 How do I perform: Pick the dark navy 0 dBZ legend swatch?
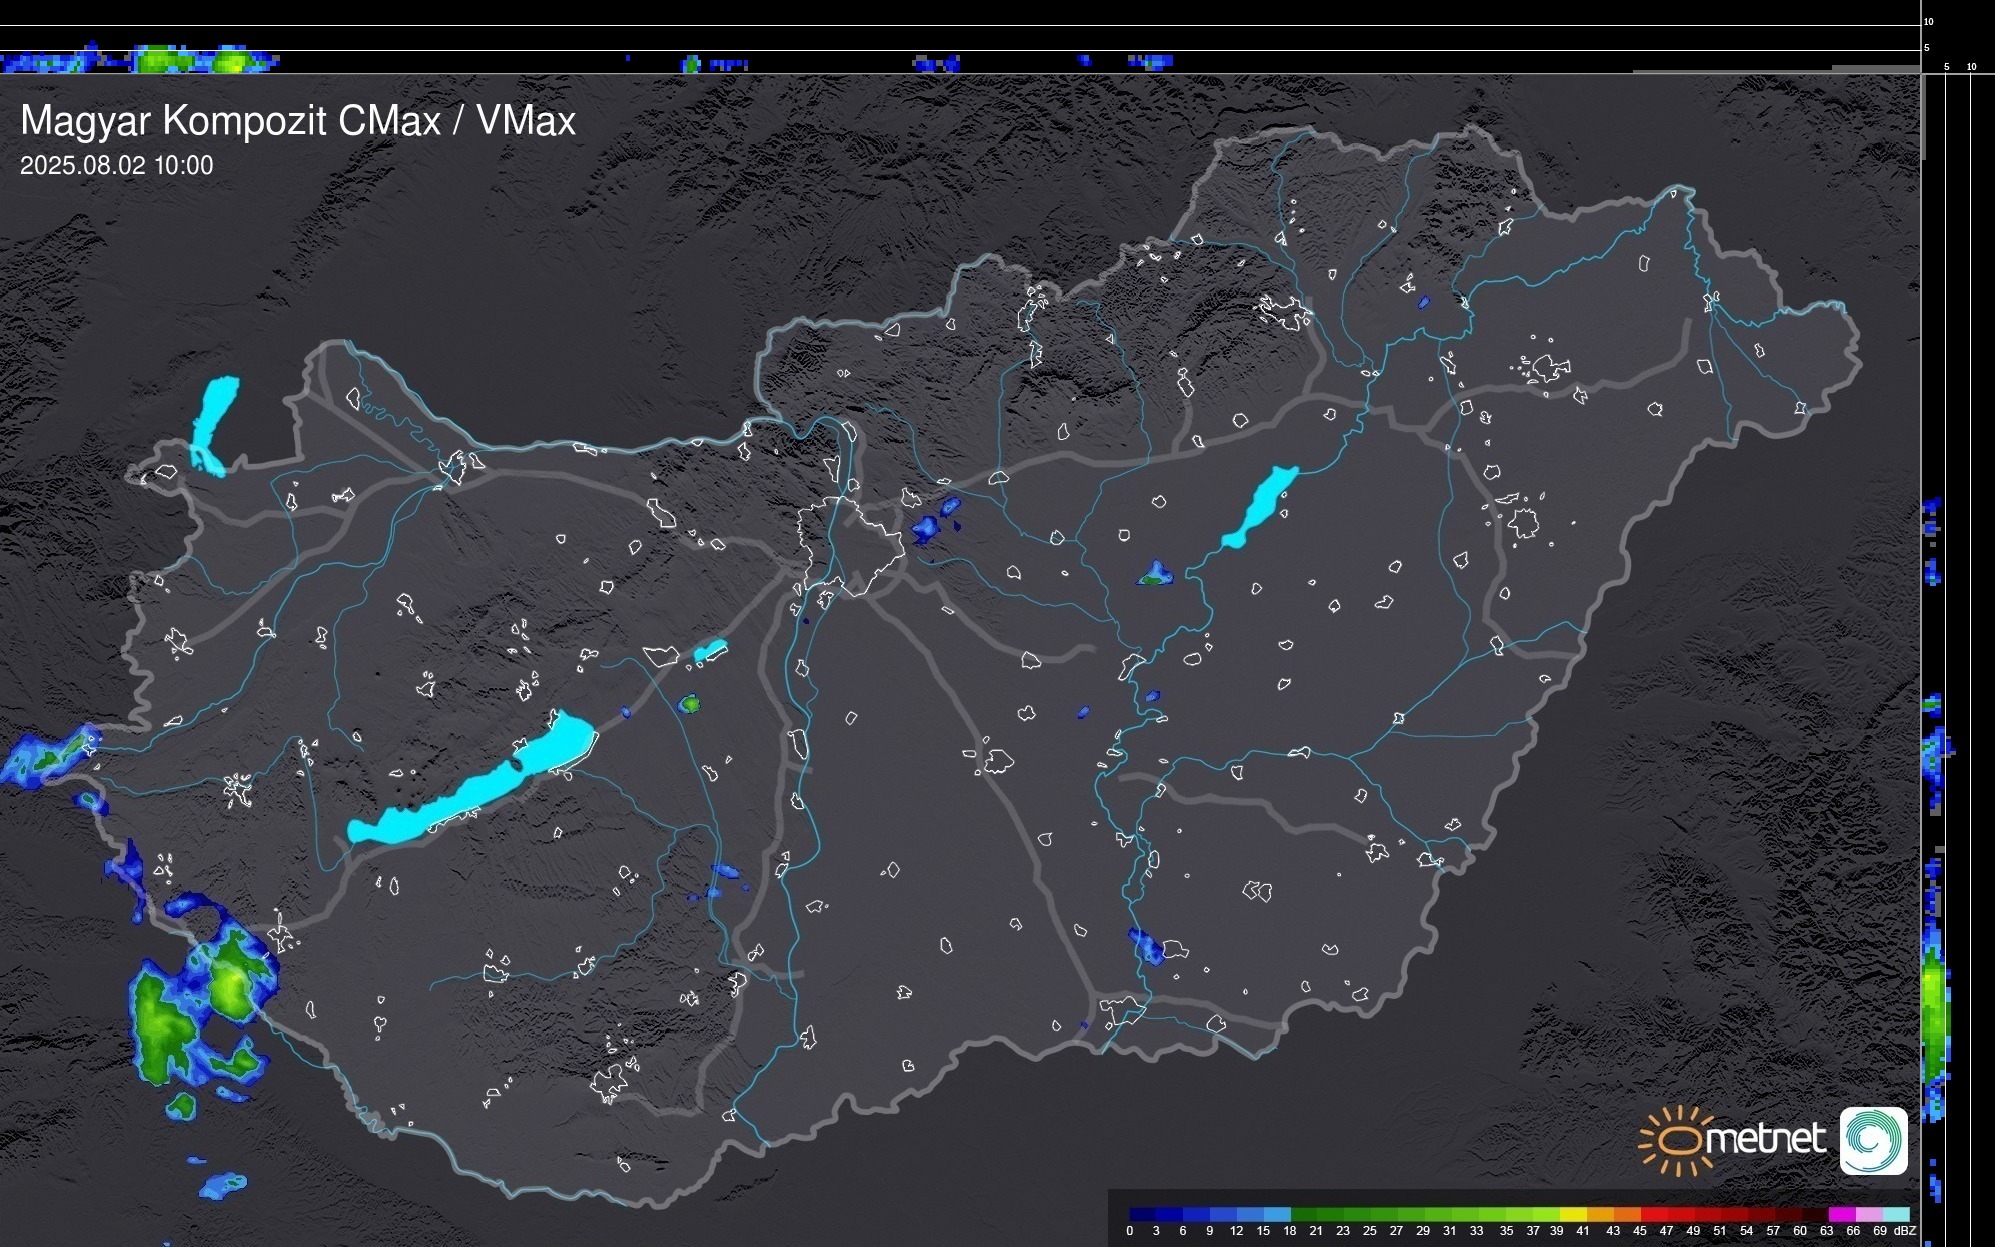1142,1214
